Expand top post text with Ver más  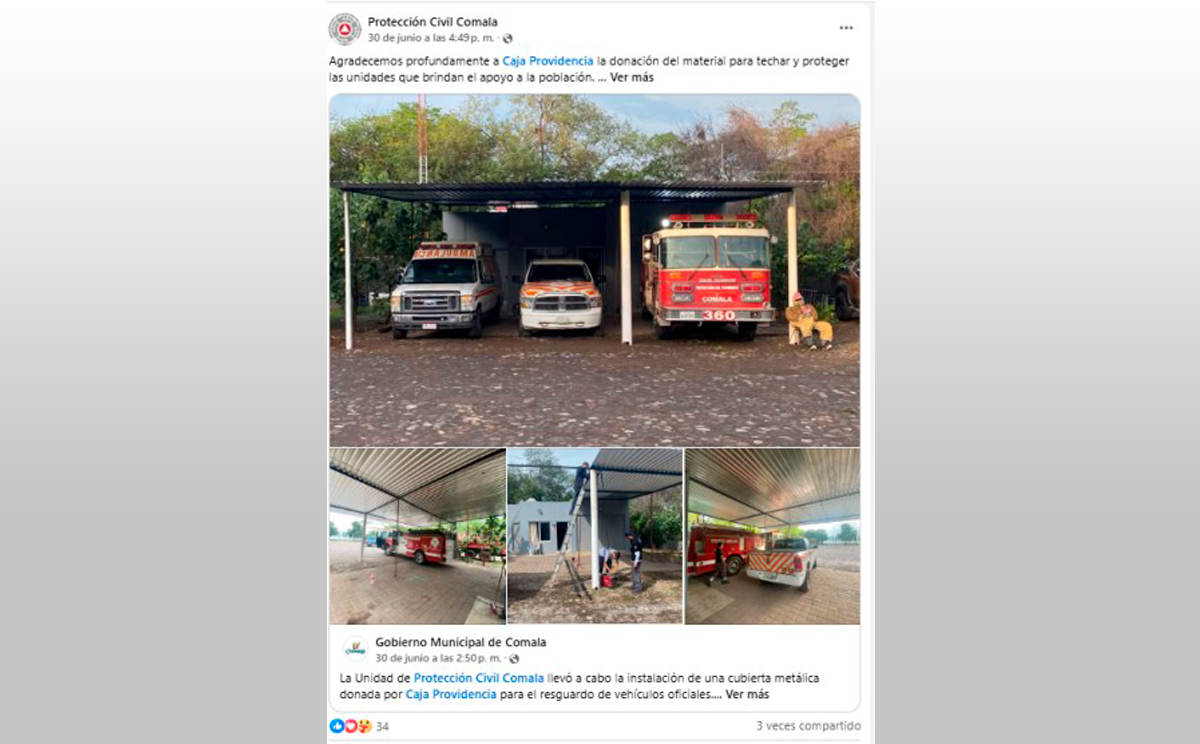tap(632, 77)
